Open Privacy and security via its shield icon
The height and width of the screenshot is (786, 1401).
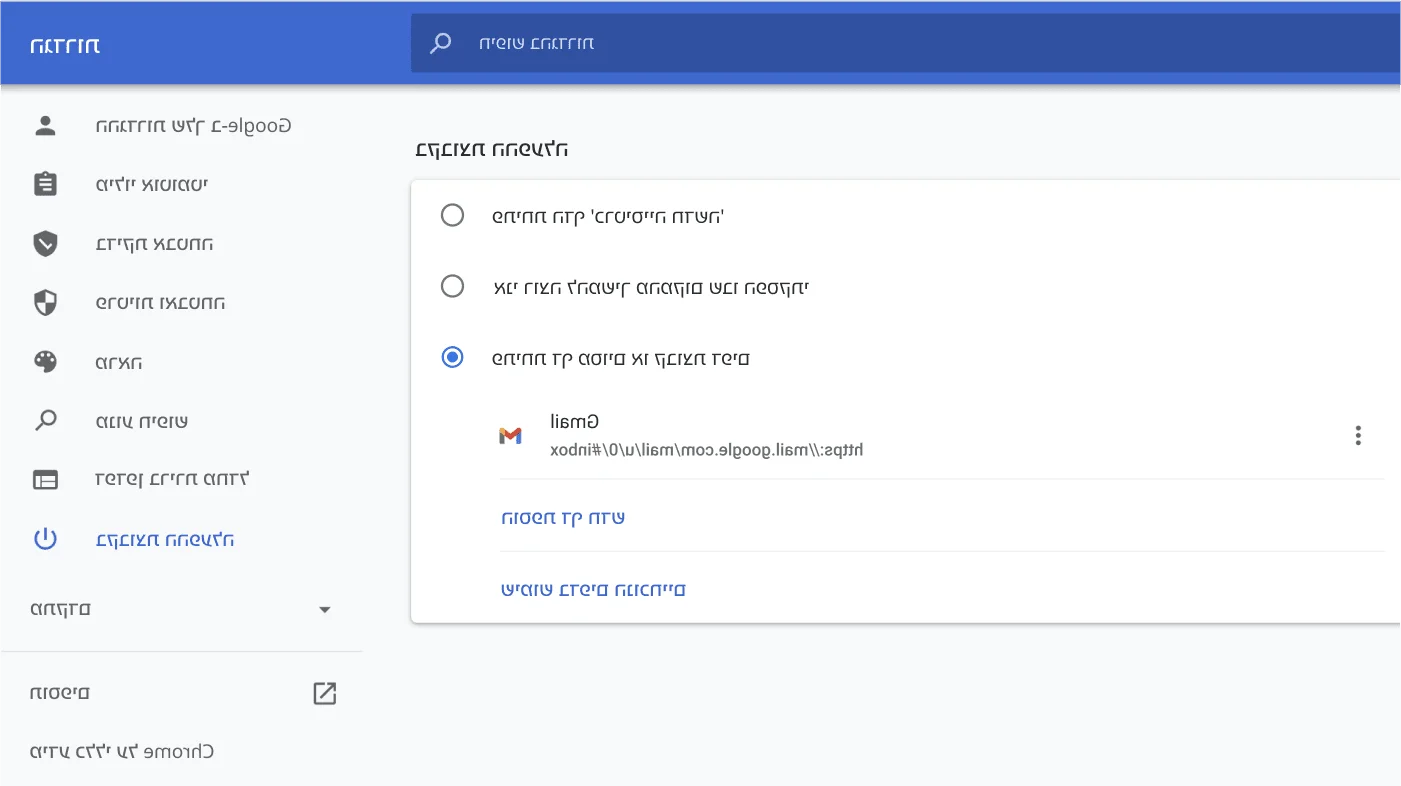point(45,302)
